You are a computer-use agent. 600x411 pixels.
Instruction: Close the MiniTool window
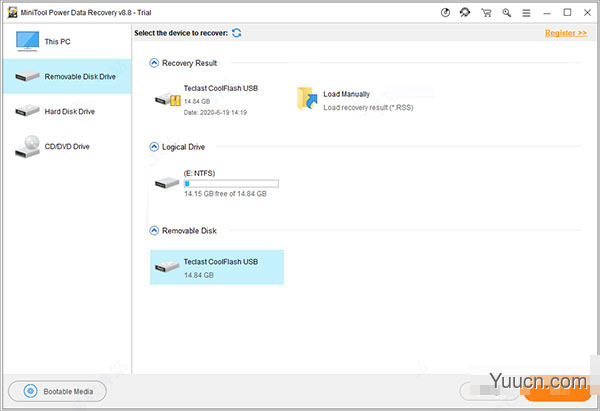click(587, 13)
